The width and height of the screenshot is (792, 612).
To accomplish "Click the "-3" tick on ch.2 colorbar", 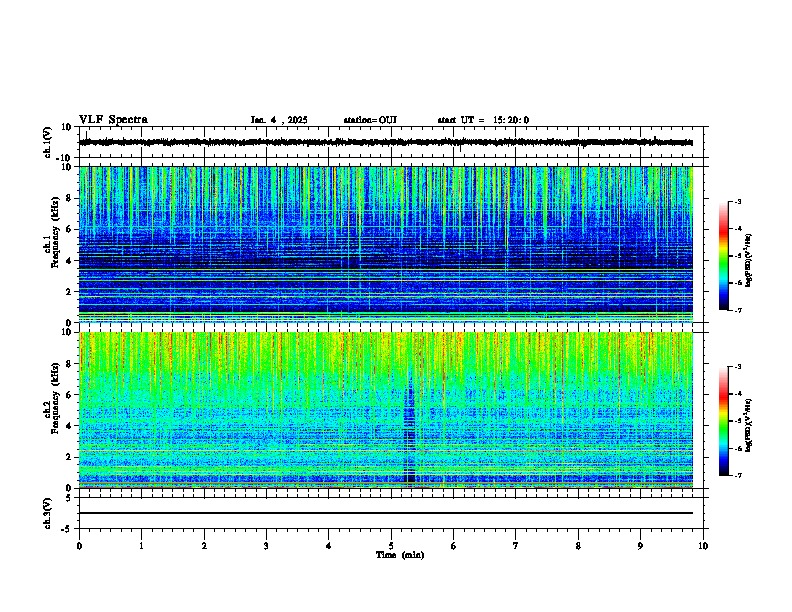I will pos(738,367).
